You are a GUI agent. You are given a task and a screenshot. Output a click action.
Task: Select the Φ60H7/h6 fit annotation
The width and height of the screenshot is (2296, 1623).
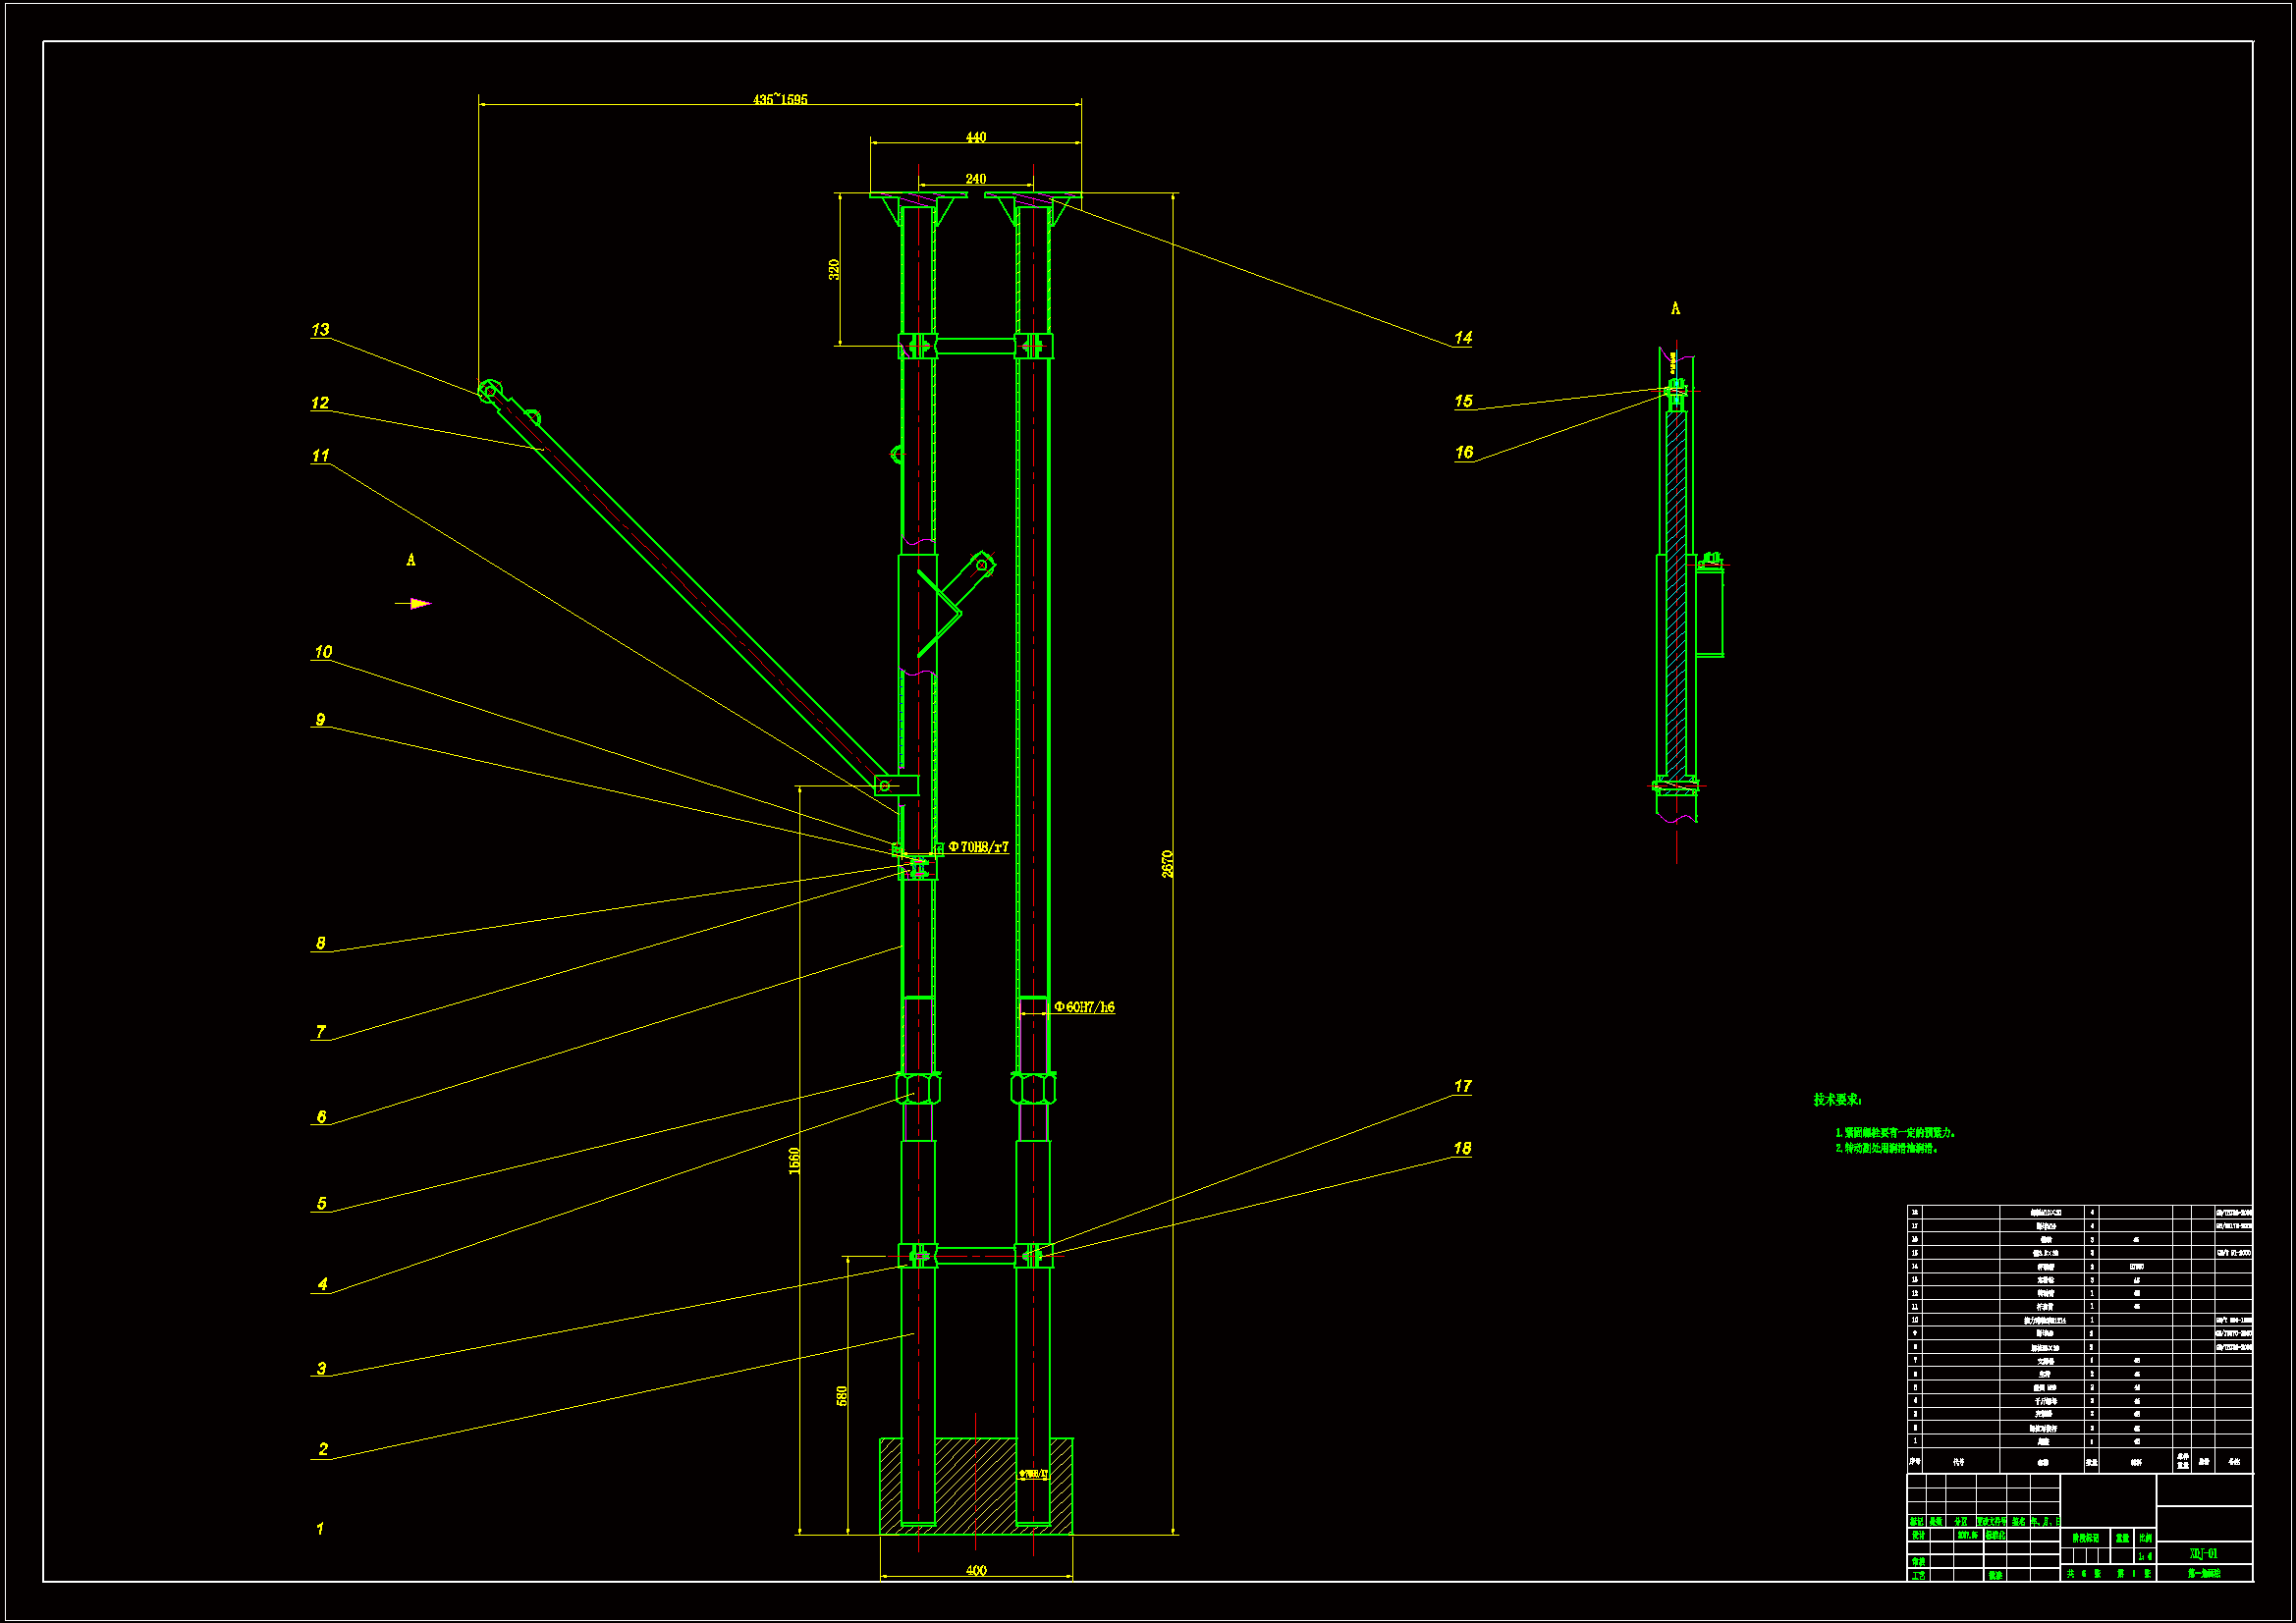pos(1084,1007)
